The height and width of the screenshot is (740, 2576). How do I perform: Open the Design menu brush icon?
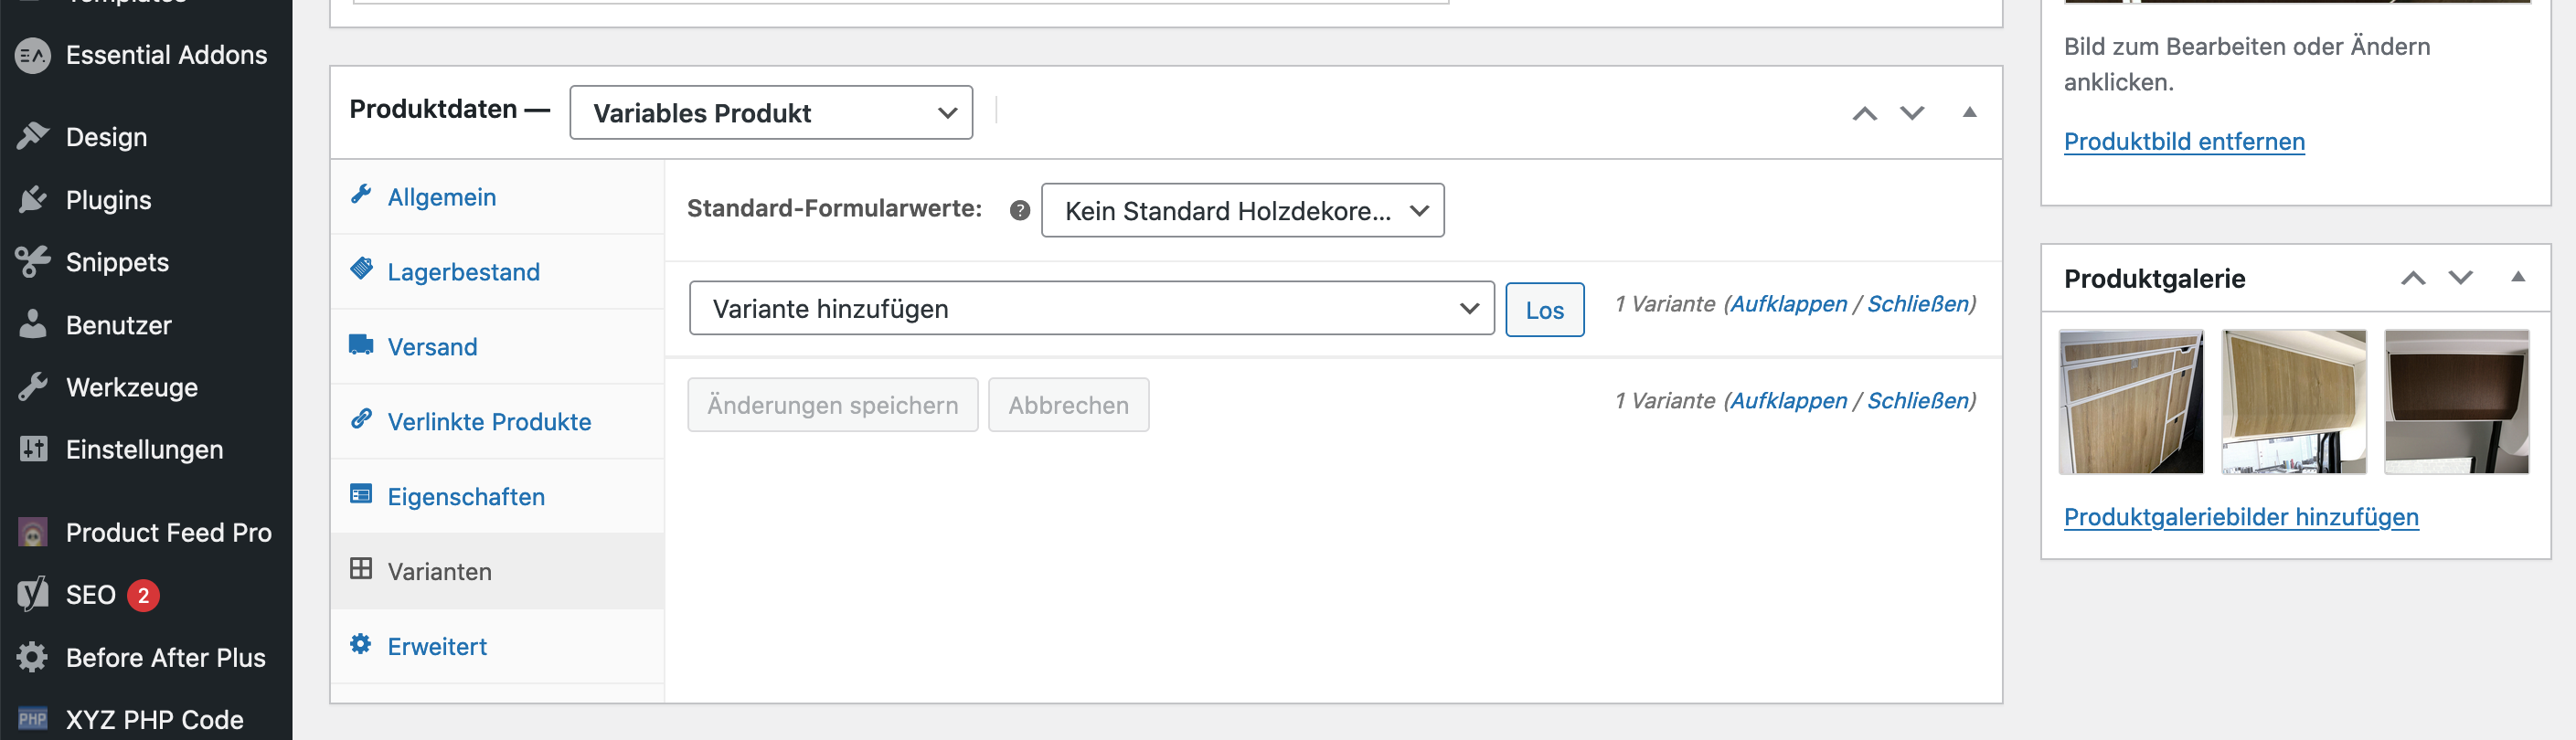pos(32,136)
